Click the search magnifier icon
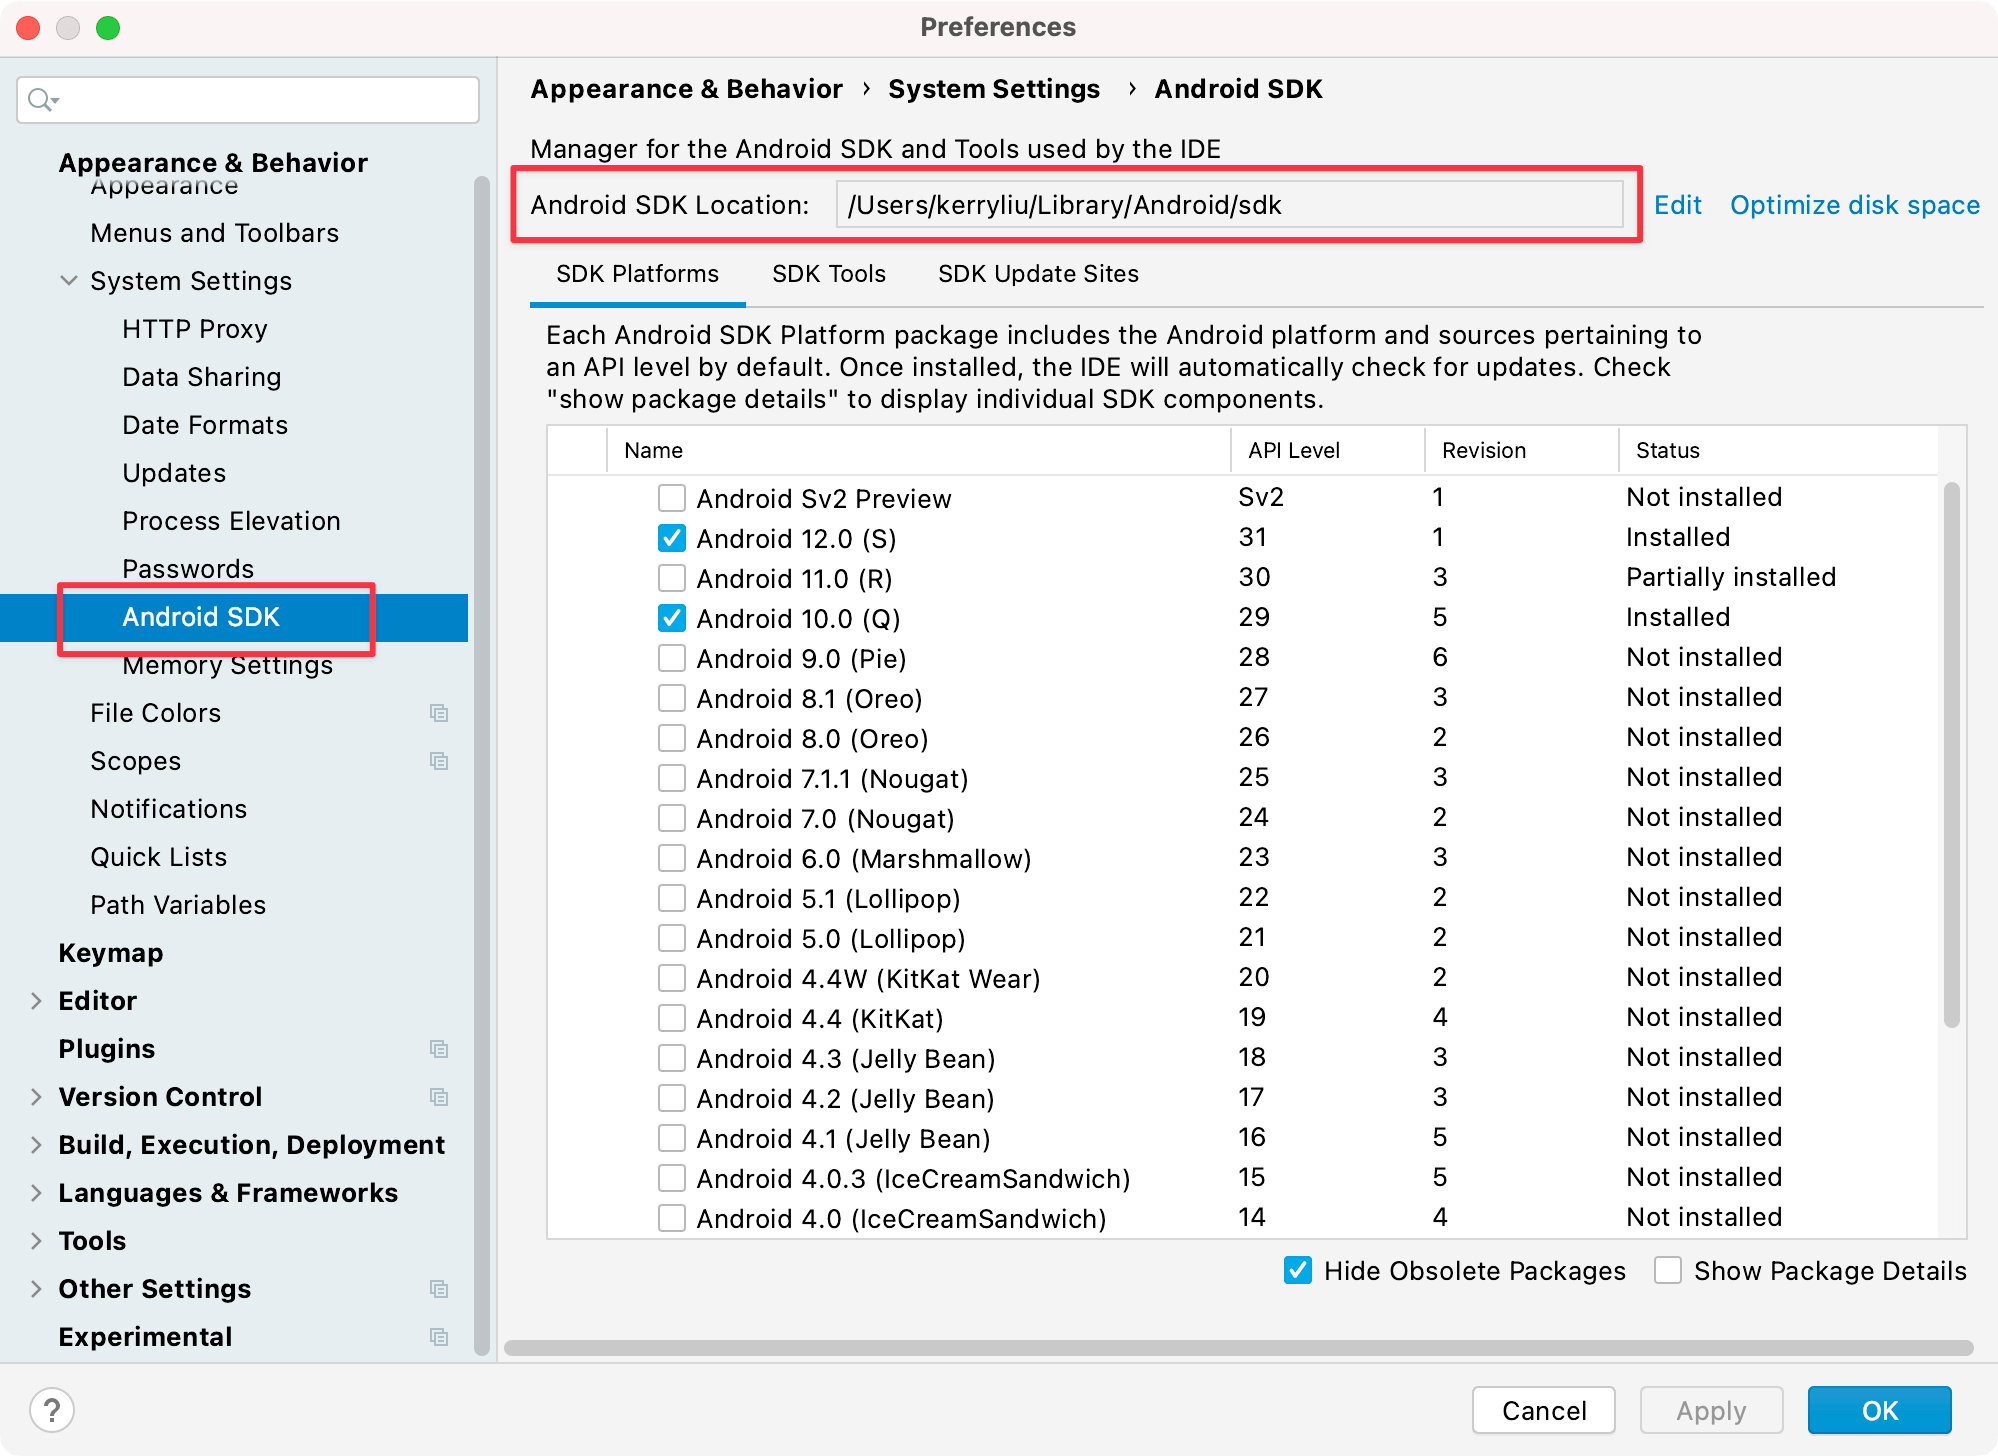 click(41, 100)
